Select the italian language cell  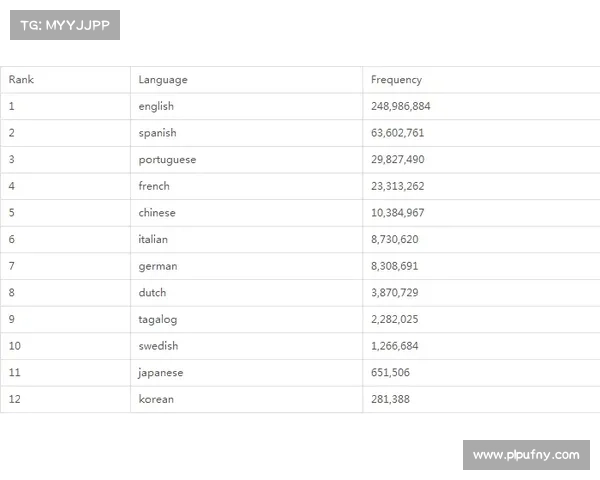click(x=153, y=240)
